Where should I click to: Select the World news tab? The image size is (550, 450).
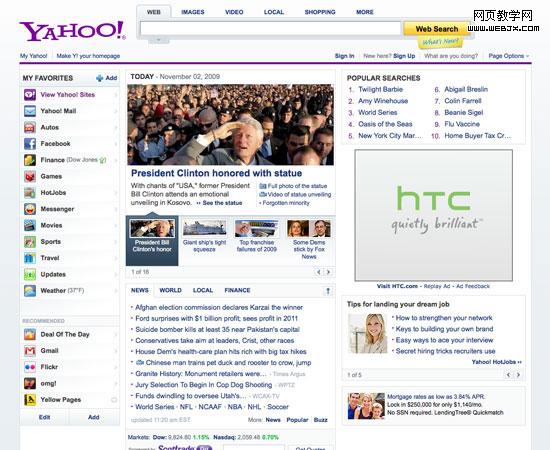coord(170,290)
